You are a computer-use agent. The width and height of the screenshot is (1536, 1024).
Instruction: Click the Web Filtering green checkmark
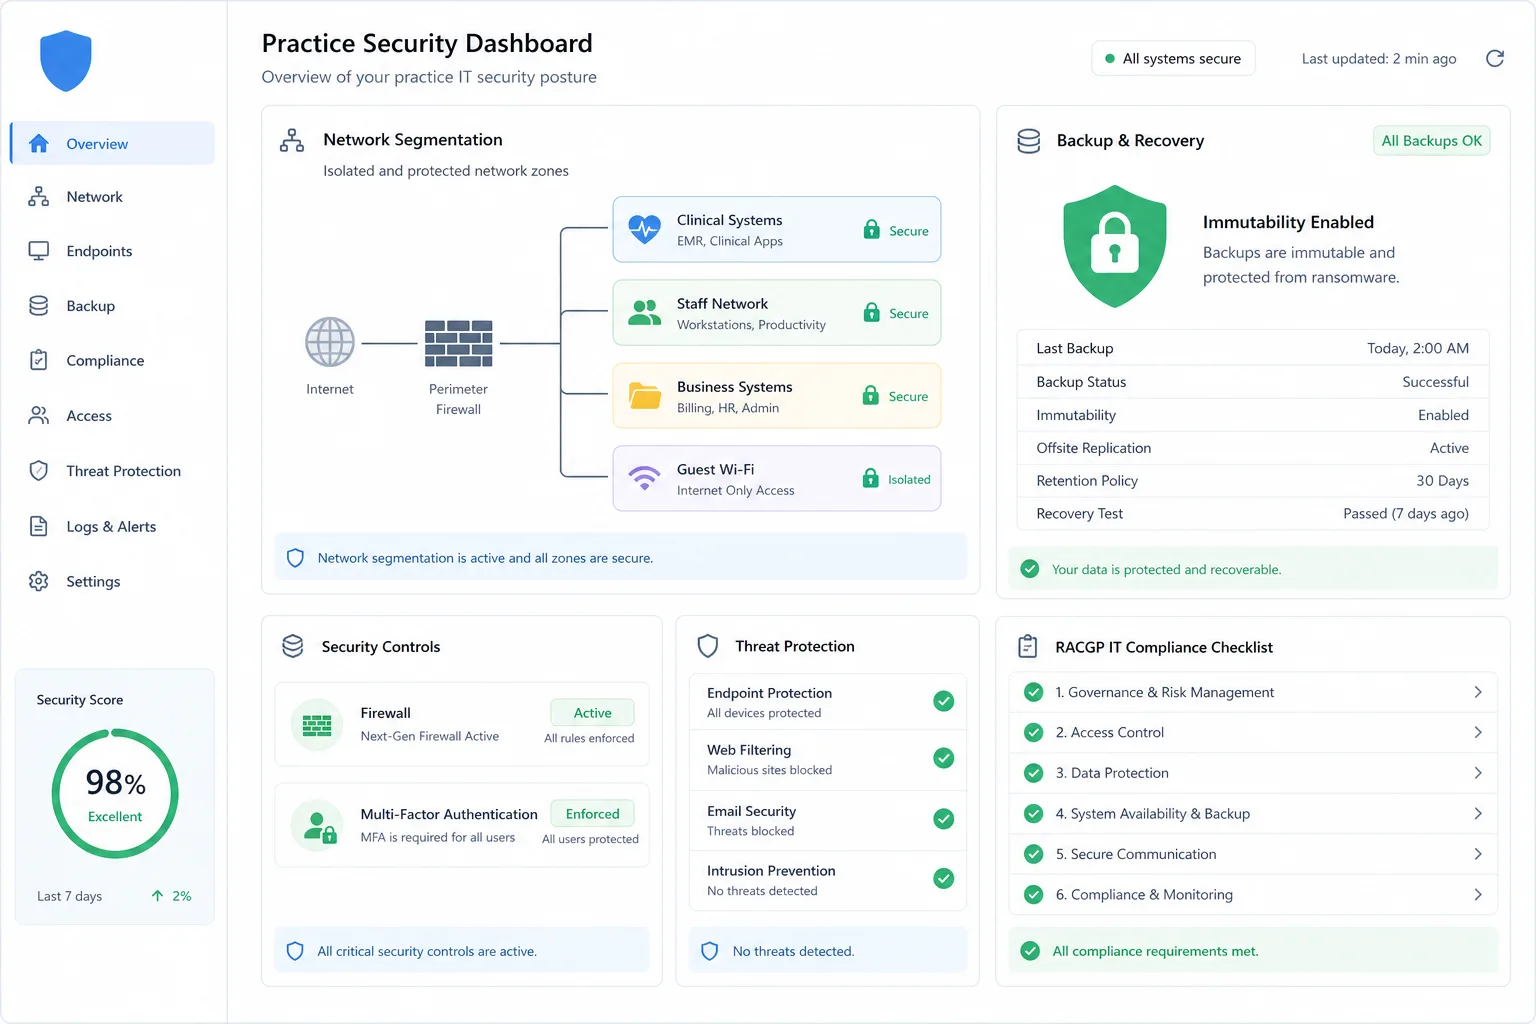click(x=943, y=758)
